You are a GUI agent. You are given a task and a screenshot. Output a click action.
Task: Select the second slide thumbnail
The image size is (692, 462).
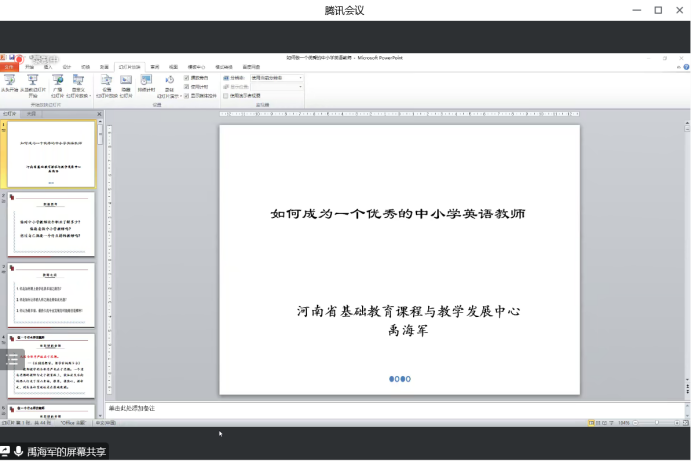tap(51, 226)
